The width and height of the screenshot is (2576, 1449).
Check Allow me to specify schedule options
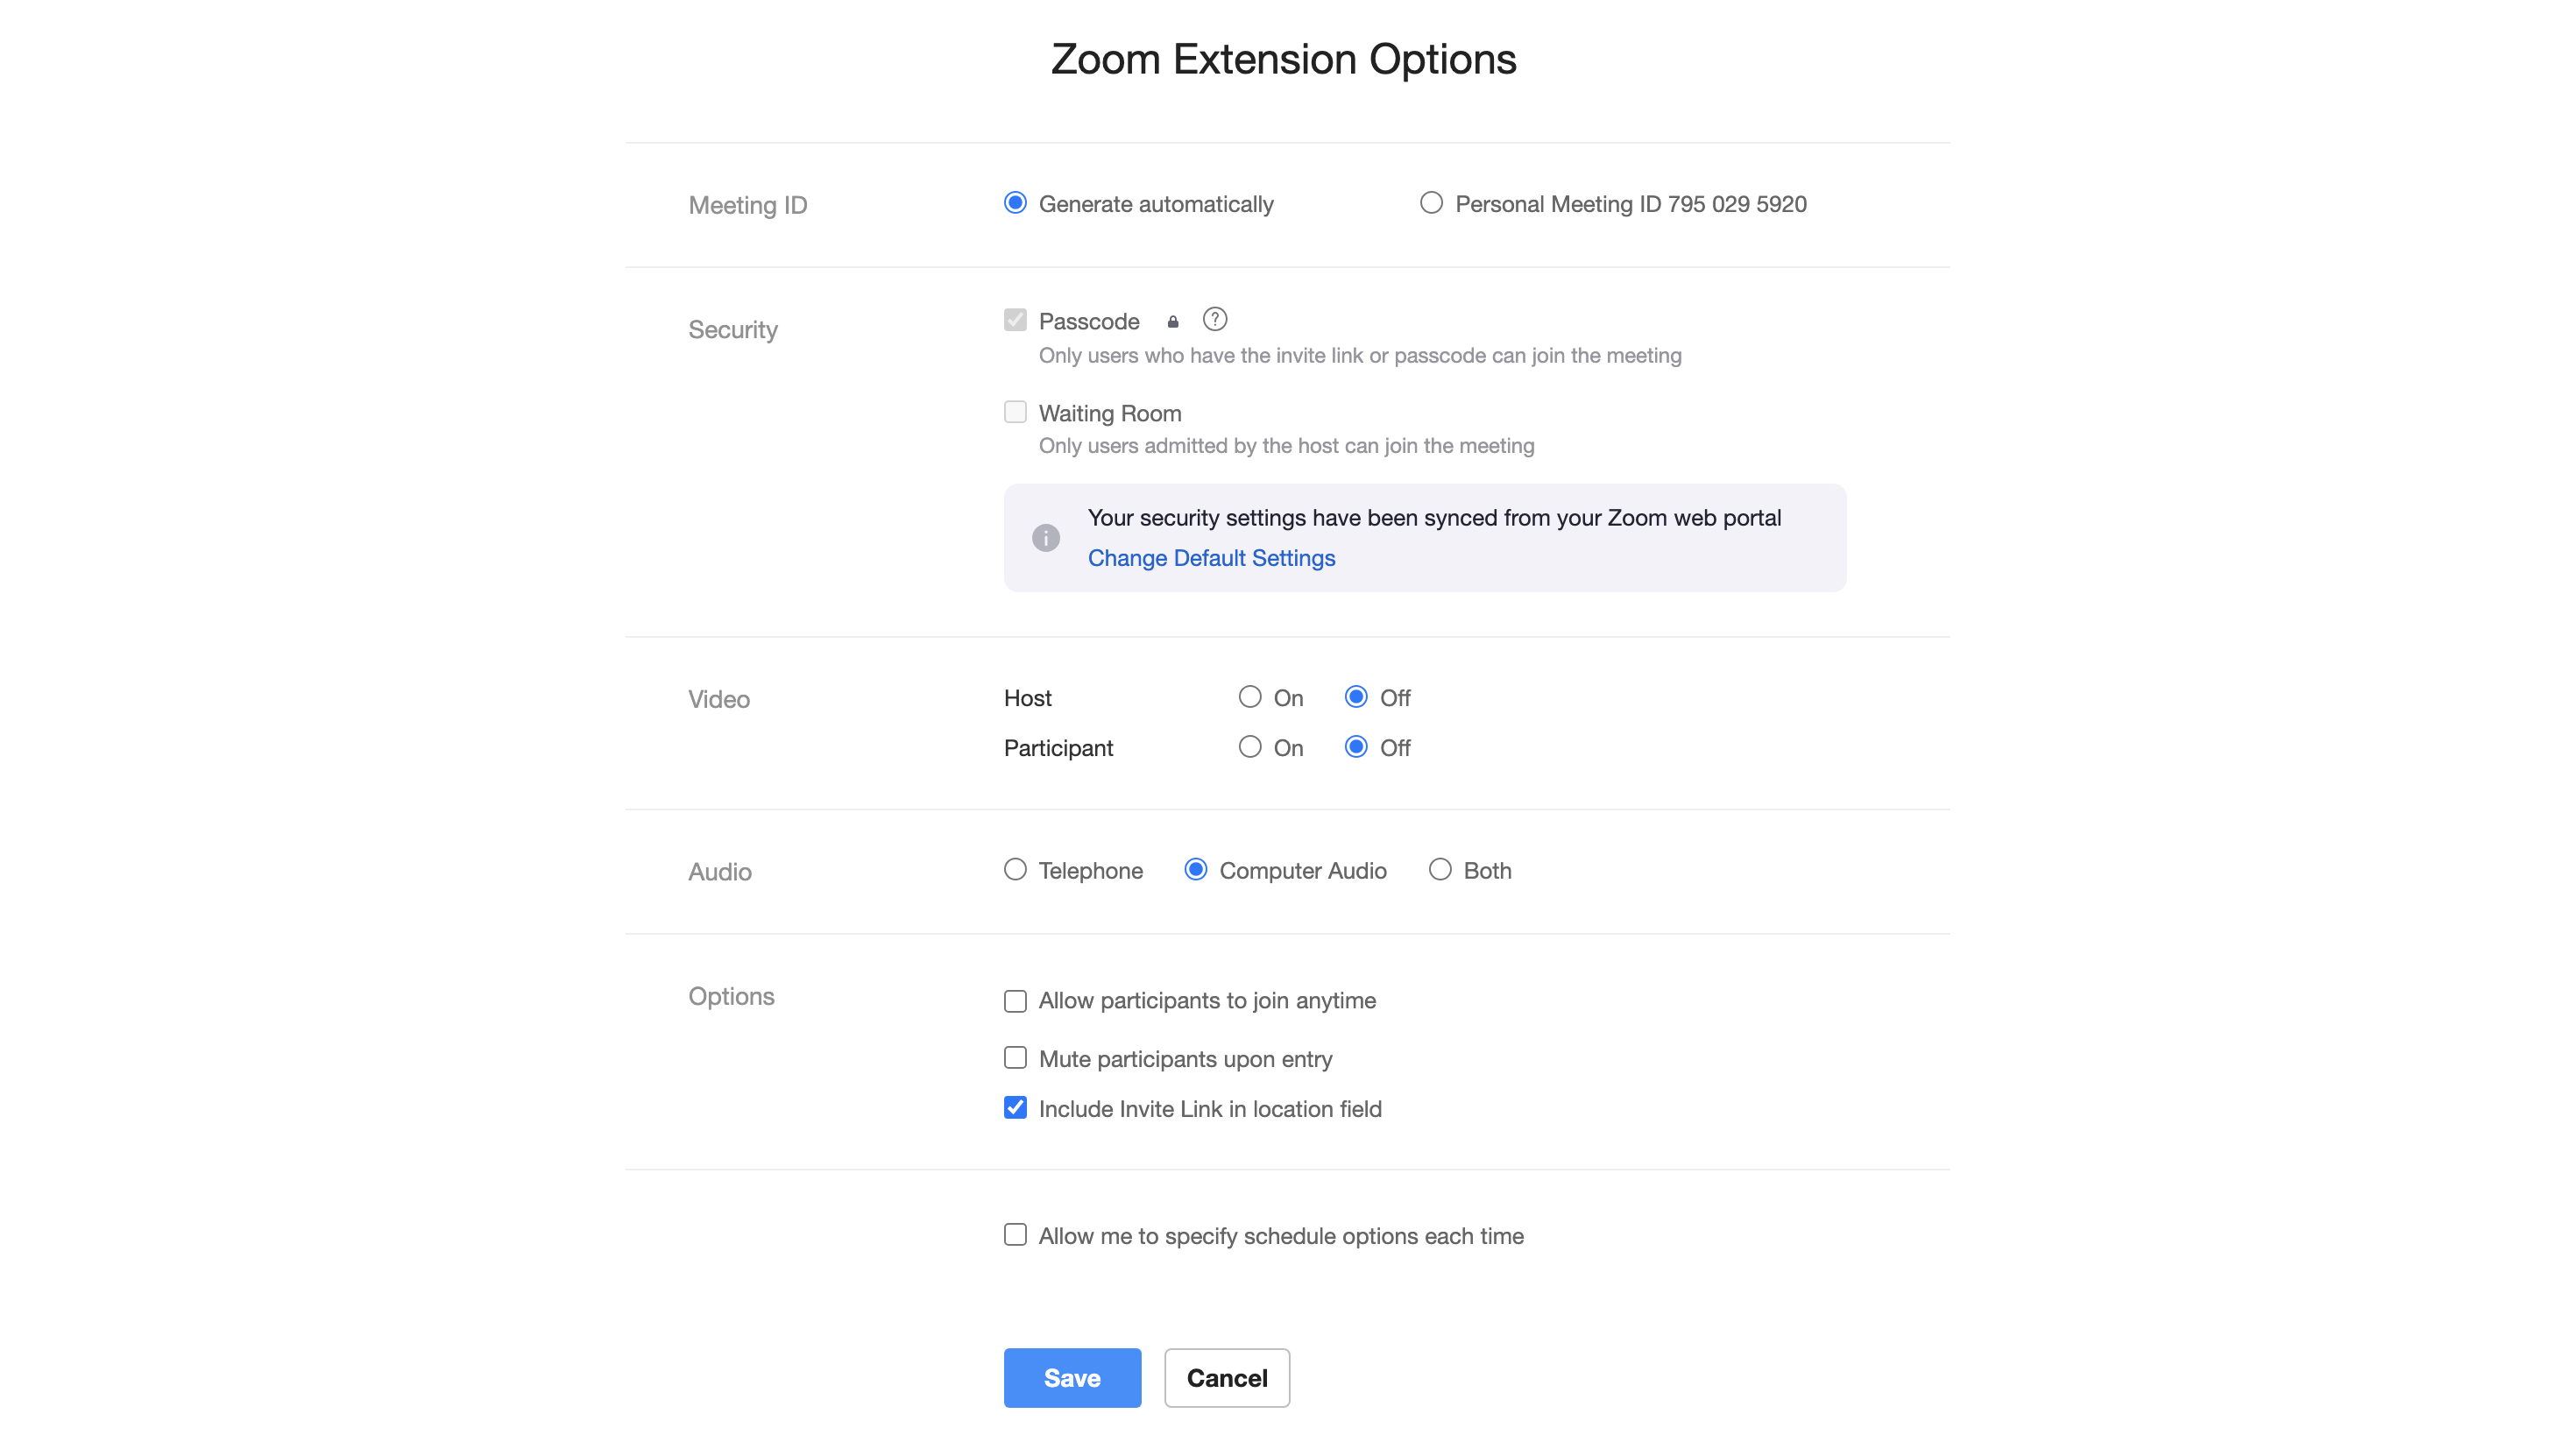pos(1015,1235)
